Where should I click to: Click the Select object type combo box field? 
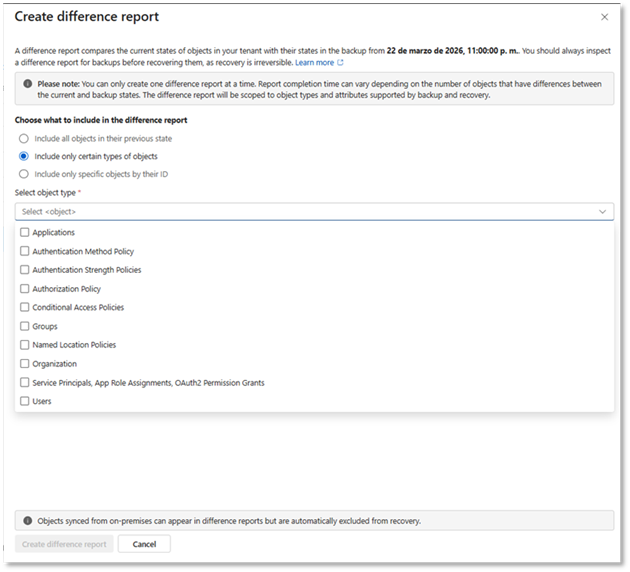click(300, 212)
